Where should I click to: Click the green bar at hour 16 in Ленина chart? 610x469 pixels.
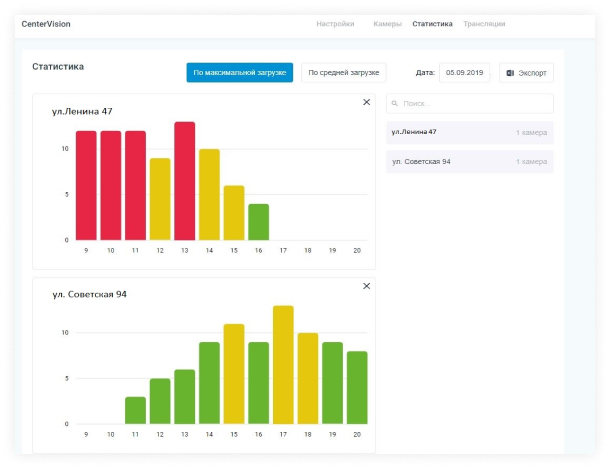tap(259, 222)
